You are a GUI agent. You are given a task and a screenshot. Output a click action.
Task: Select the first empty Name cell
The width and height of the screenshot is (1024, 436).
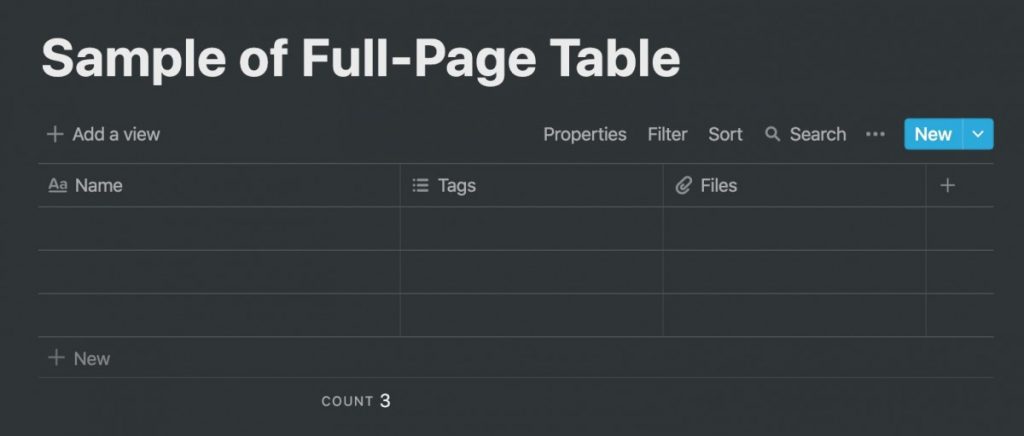pos(219,228)
